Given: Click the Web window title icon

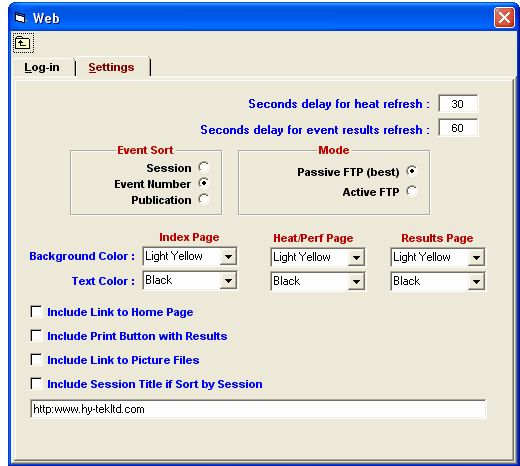Looking at the screenshot, I should click(x=20, y=18).
